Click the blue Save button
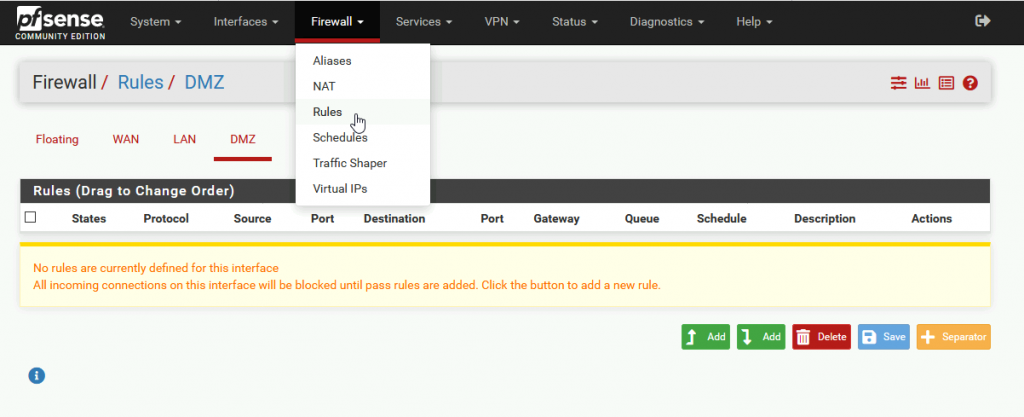Viewport: 1024px width, 417px height. [x=884, y=337]
